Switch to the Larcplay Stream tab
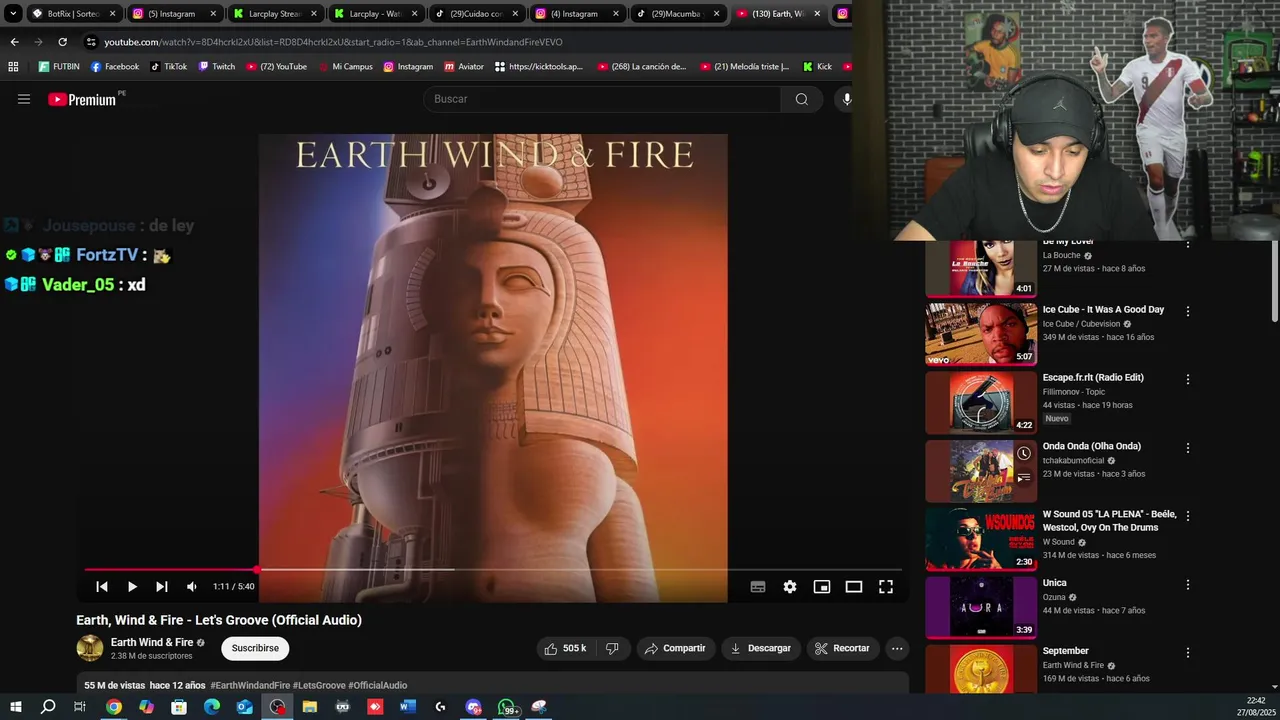 274,14
